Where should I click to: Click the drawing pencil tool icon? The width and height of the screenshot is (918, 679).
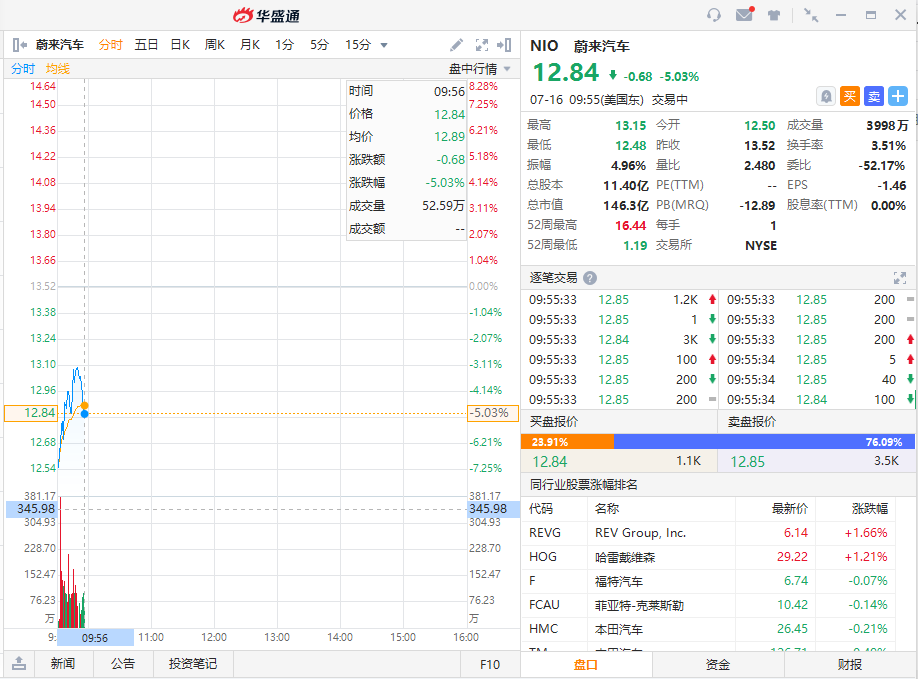point(456,45)
